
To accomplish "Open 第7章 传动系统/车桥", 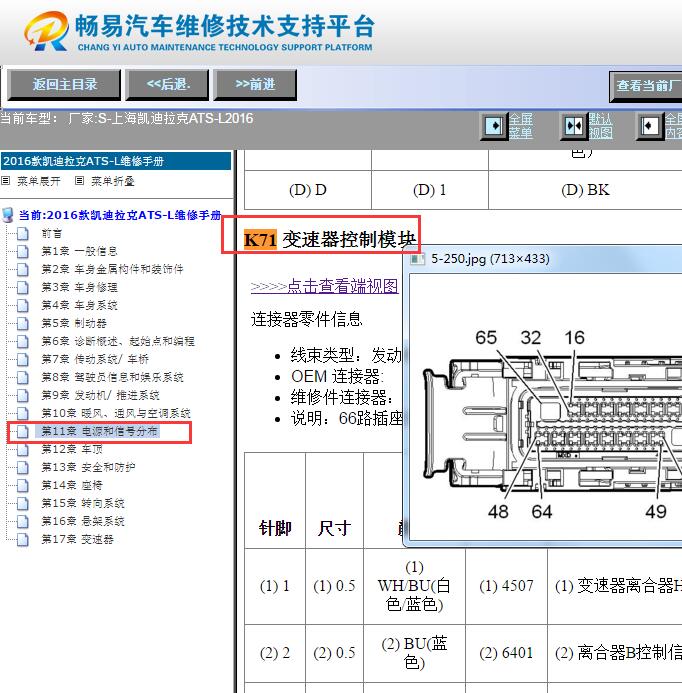I will tap(95, 359).
